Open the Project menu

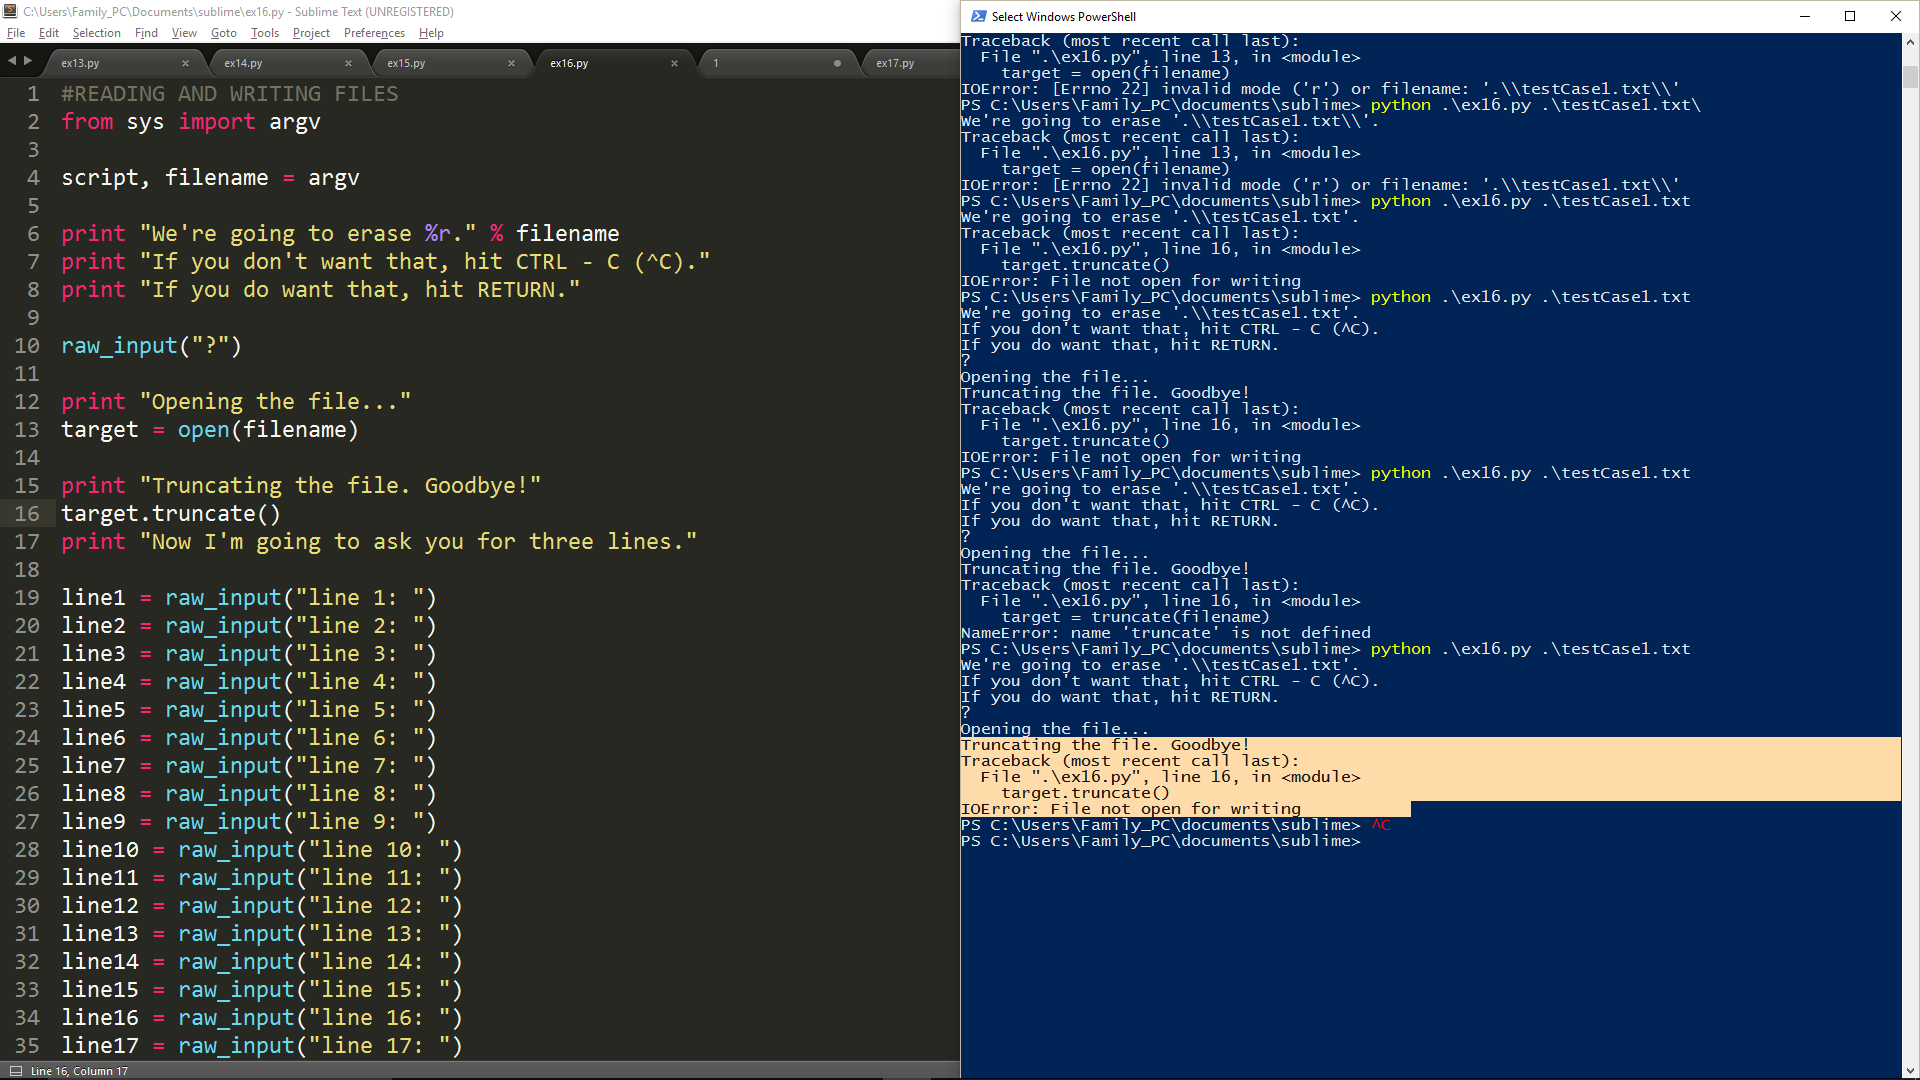click(x=311, y=33)
